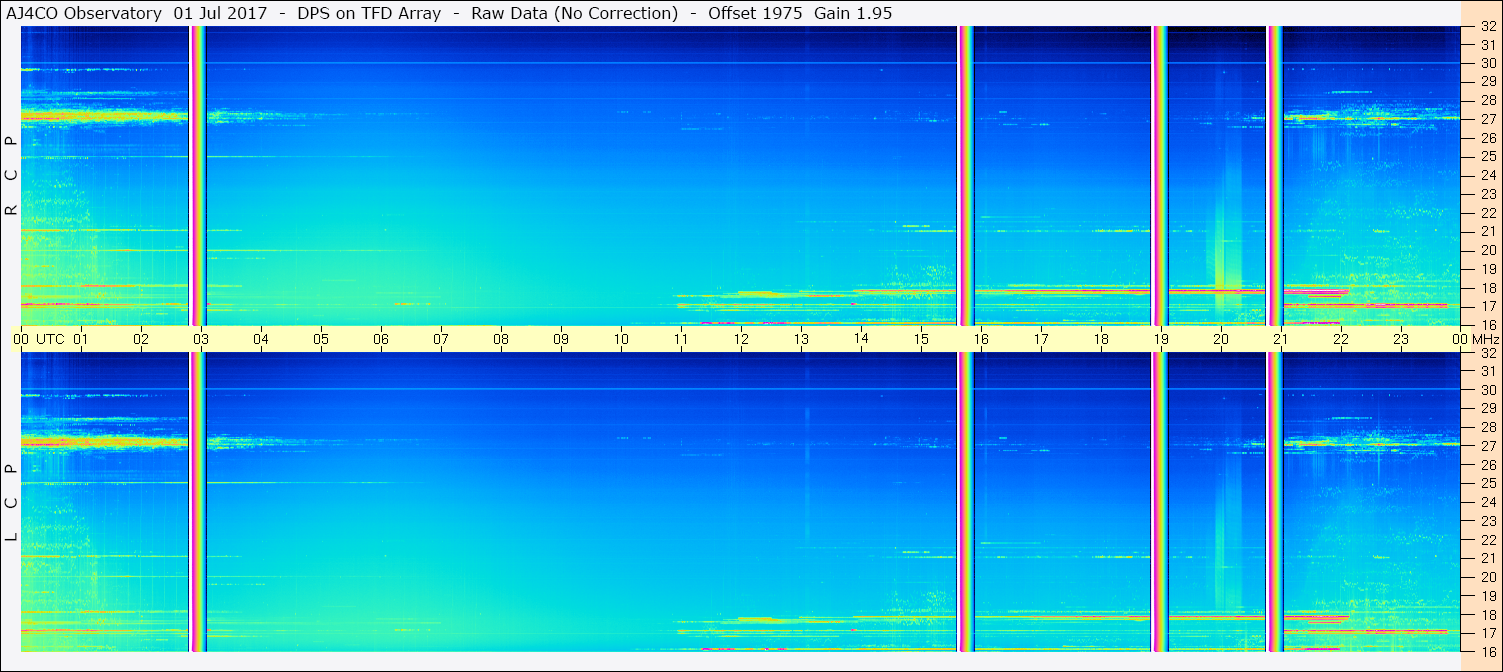This screenshot has width=1503, height=672.
Task: Click the '19' frequency label of the LCP panel
Action: click(1488, 596)
